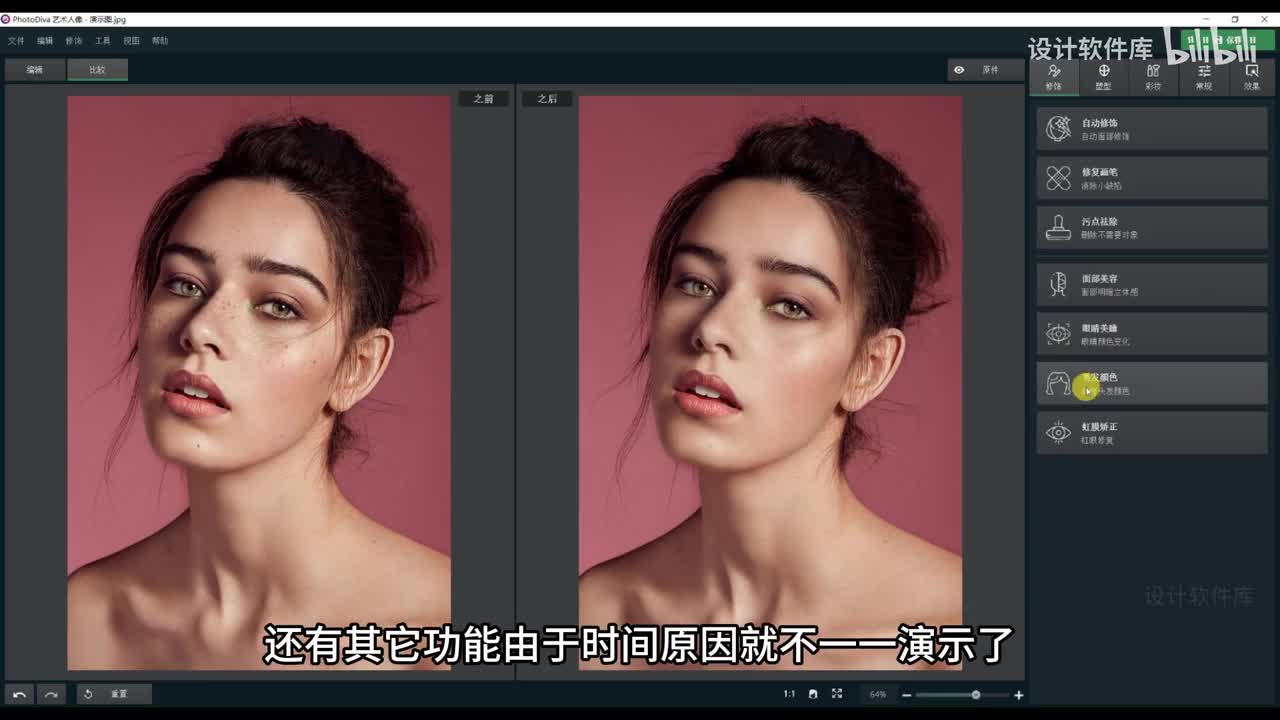The image size is (1280, 720).
Task: Click the fit-to-screen expand icon
Action: click(x=837, y=694)
